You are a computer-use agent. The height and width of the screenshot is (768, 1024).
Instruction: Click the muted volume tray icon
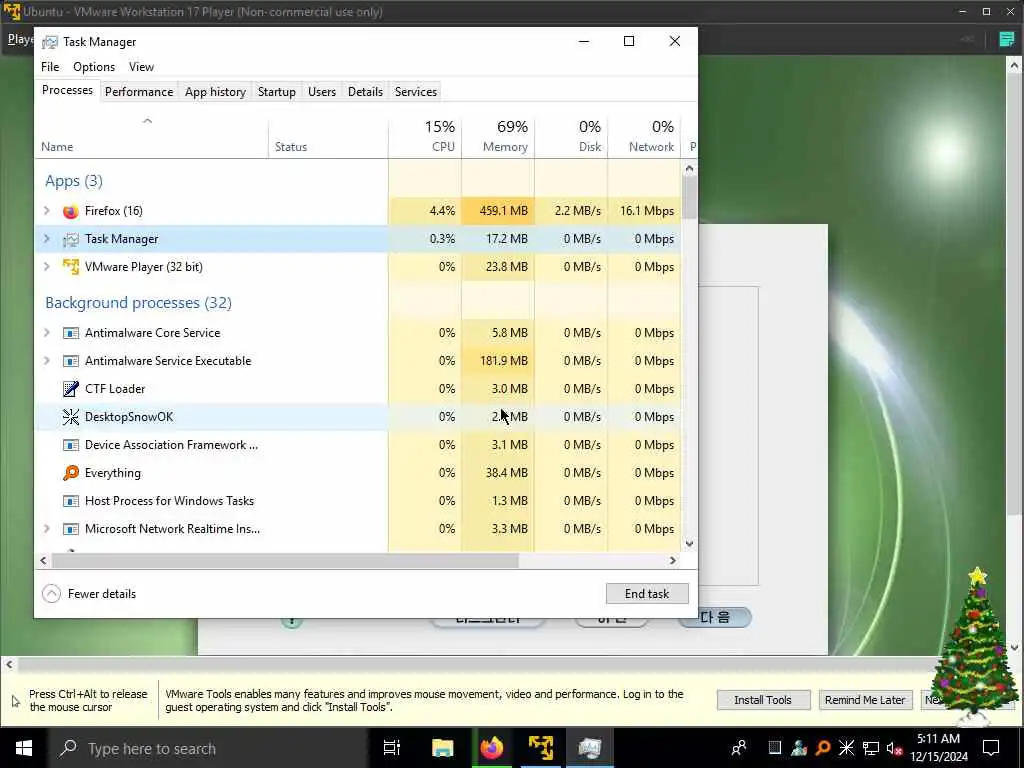pyautogui.click(x=895, y=749)
